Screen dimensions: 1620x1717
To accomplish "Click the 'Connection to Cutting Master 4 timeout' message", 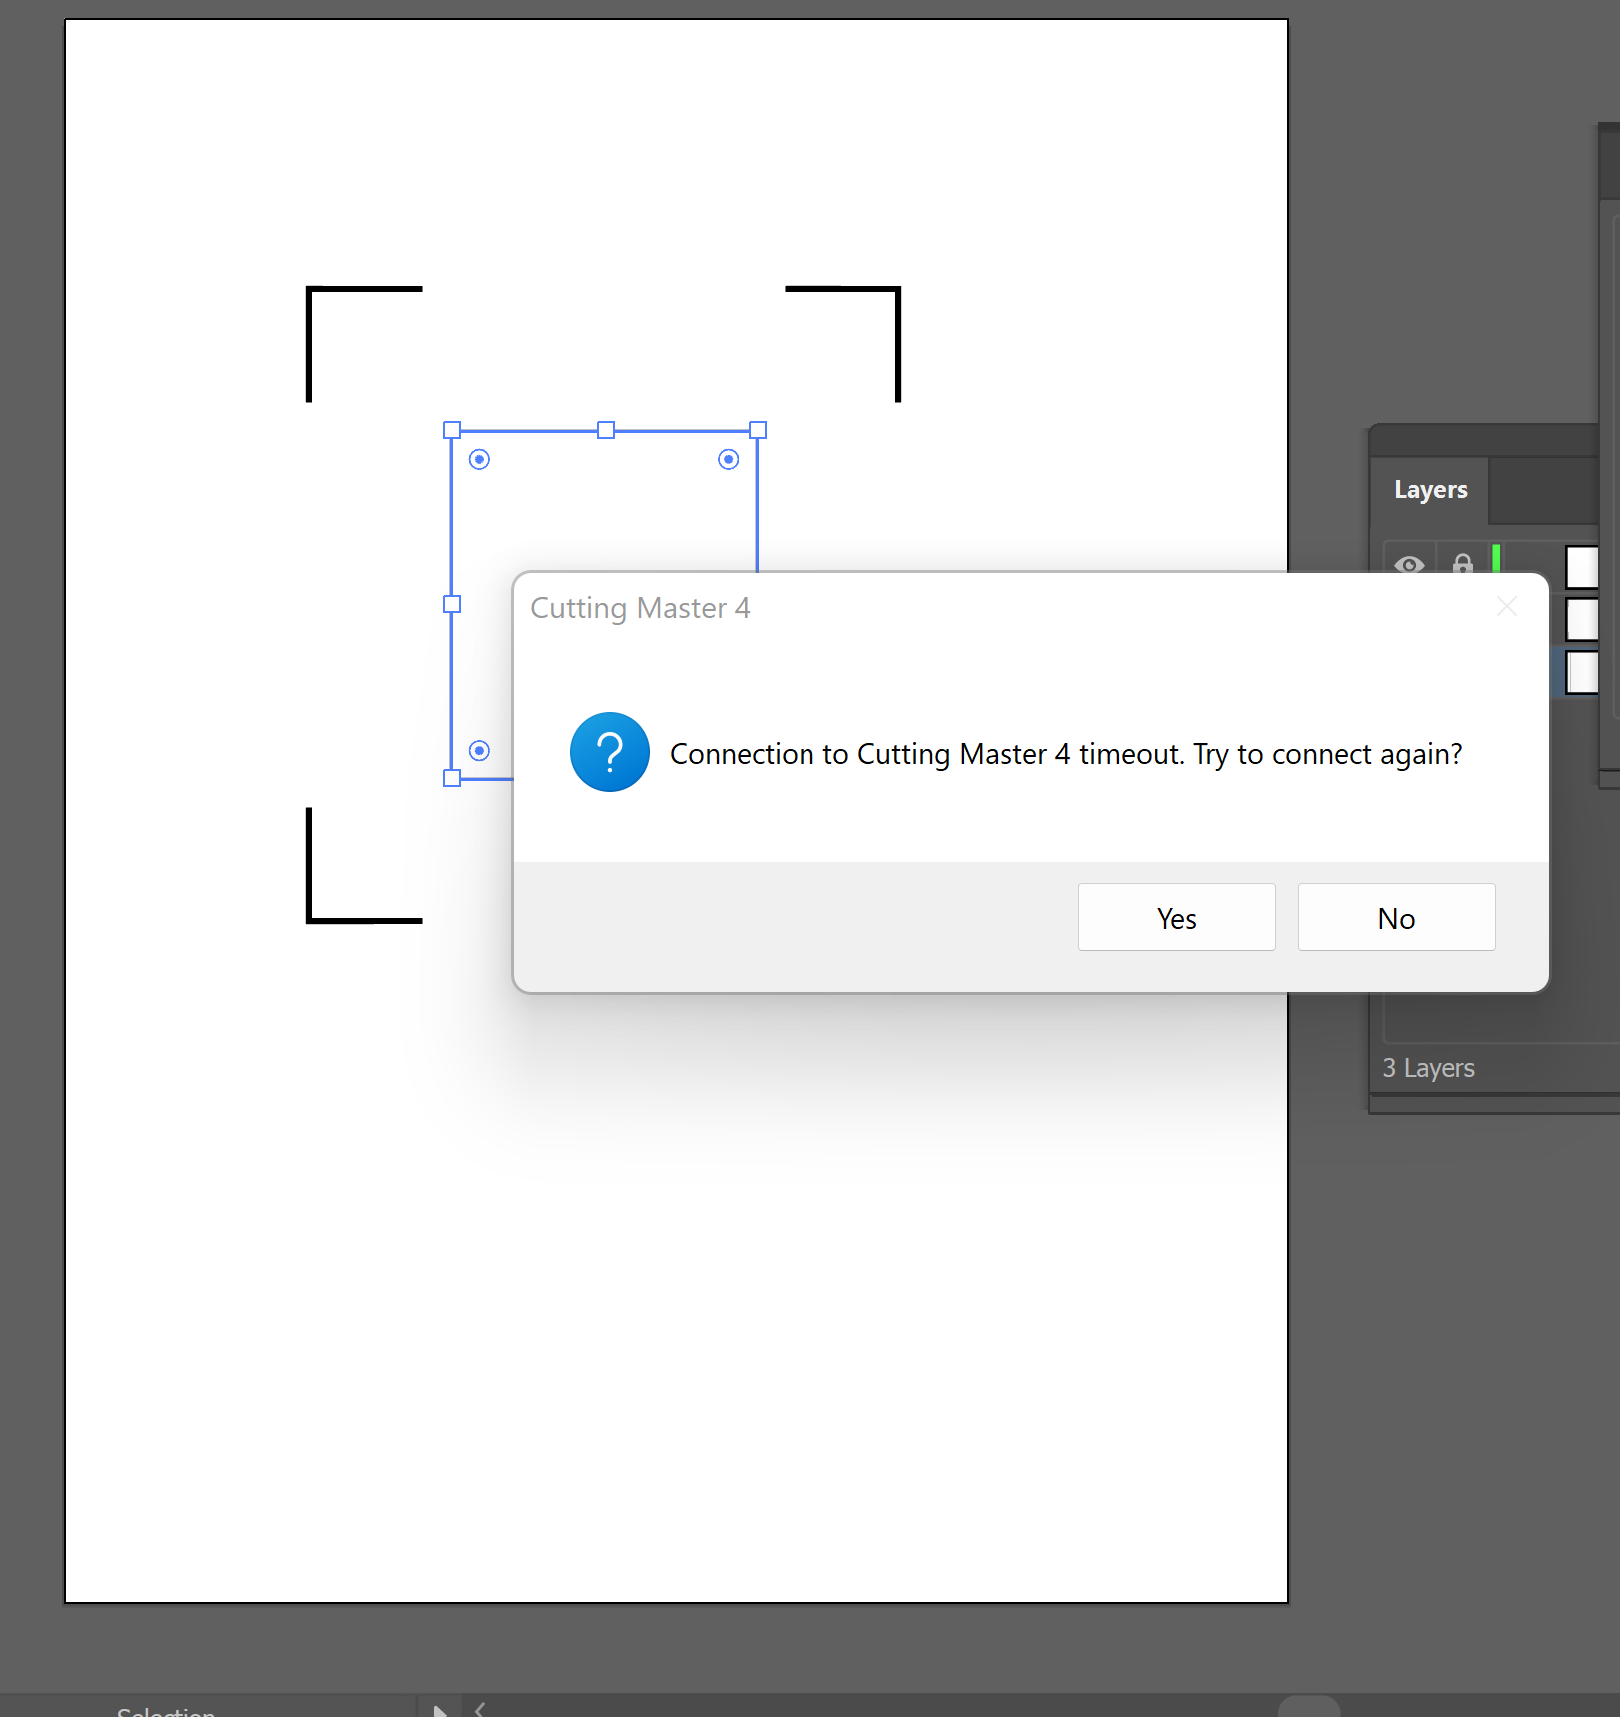I will coord(1066,754).
